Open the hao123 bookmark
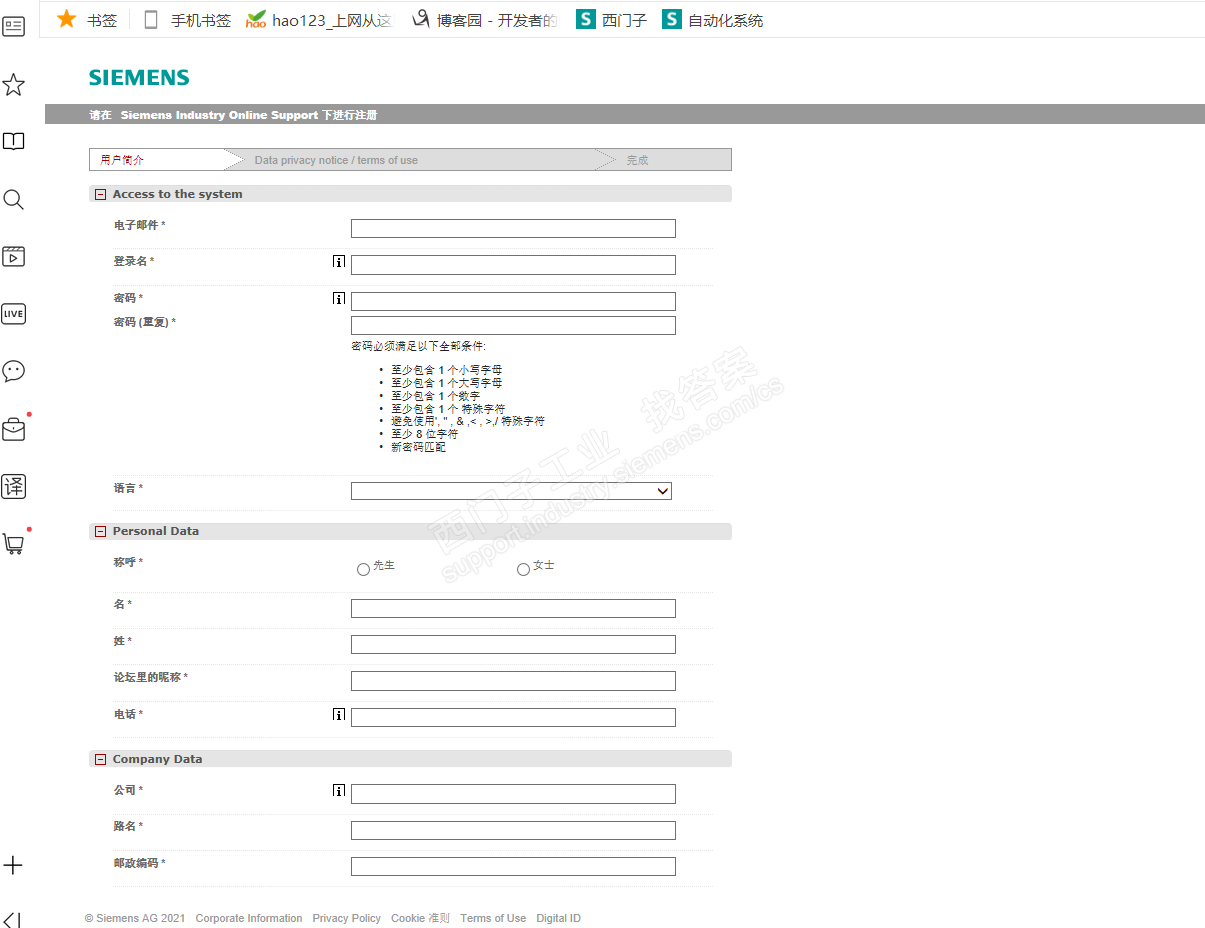Image resolution: width=1205 pixels, height=928 pixels. click(319, 20)
